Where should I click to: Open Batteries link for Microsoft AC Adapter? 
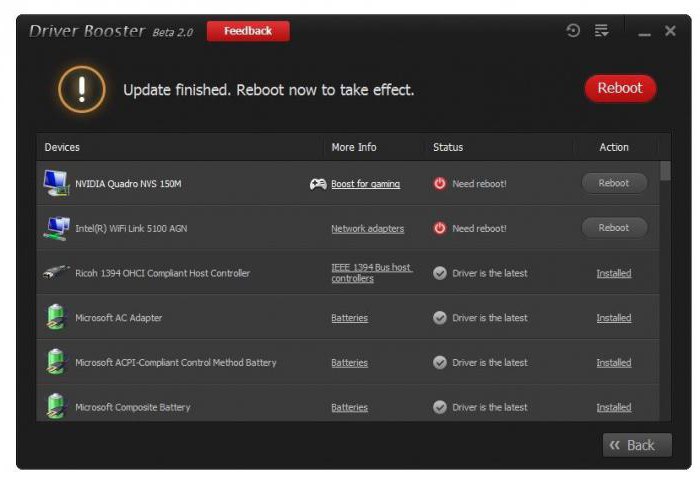[x=350, y=318]
